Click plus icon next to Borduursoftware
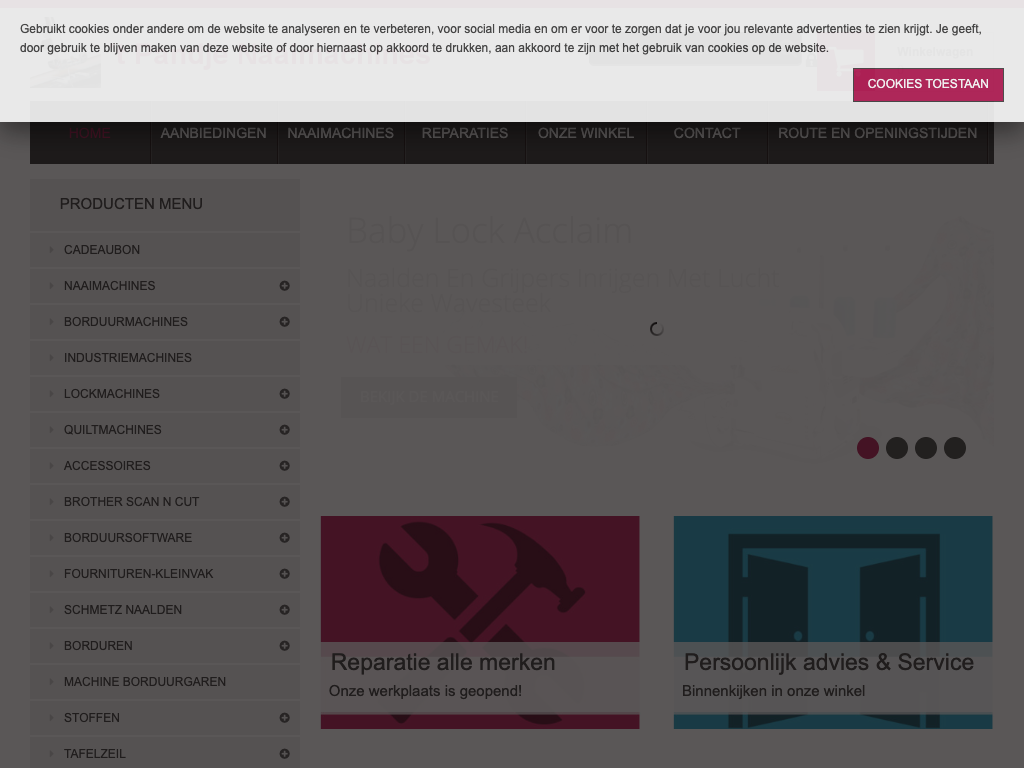Viewport: 1024px width, 768px height. pos(284,538)
